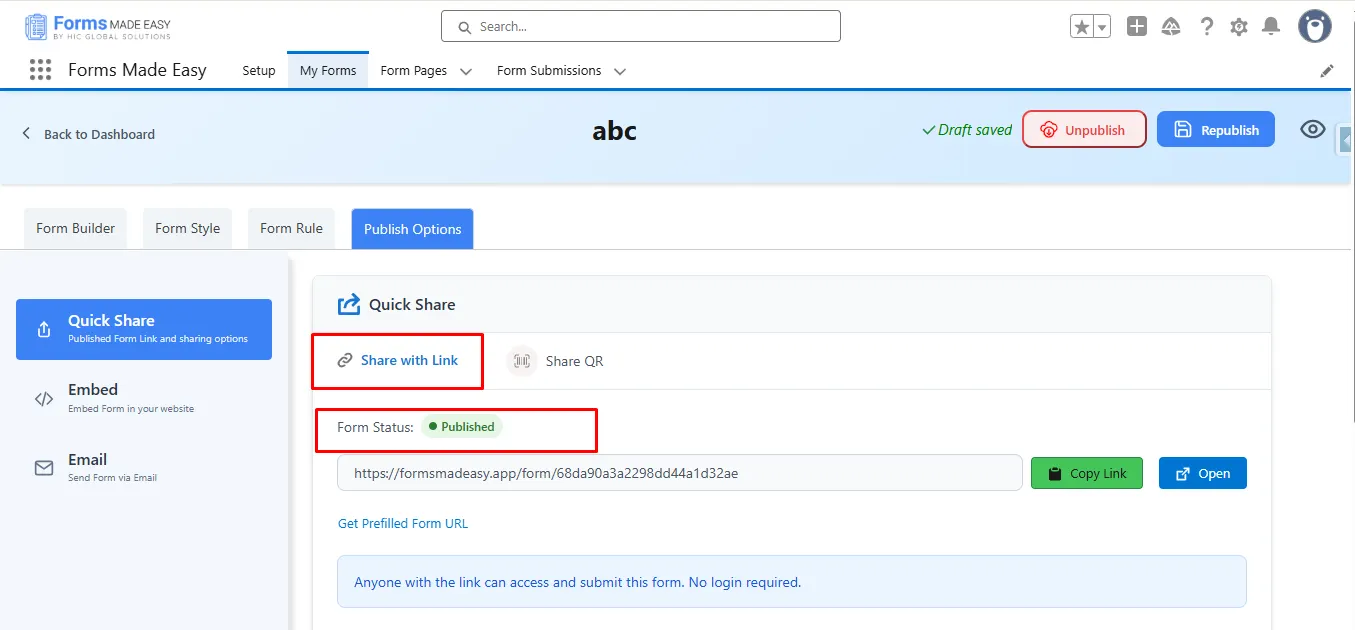Image resolution: width=1355 pixels, height=630 pixels.
Task: Click the Share QR code icon
Action: point(521,361)
